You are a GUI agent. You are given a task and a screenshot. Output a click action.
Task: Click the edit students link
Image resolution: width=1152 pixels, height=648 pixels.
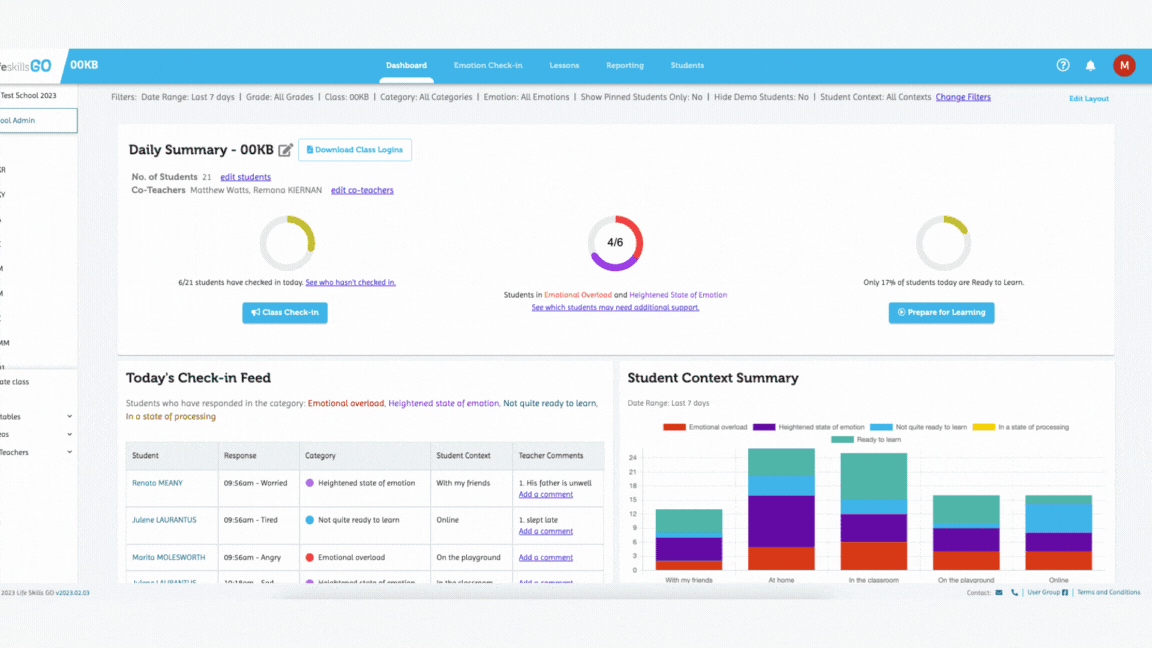point(245,177)
